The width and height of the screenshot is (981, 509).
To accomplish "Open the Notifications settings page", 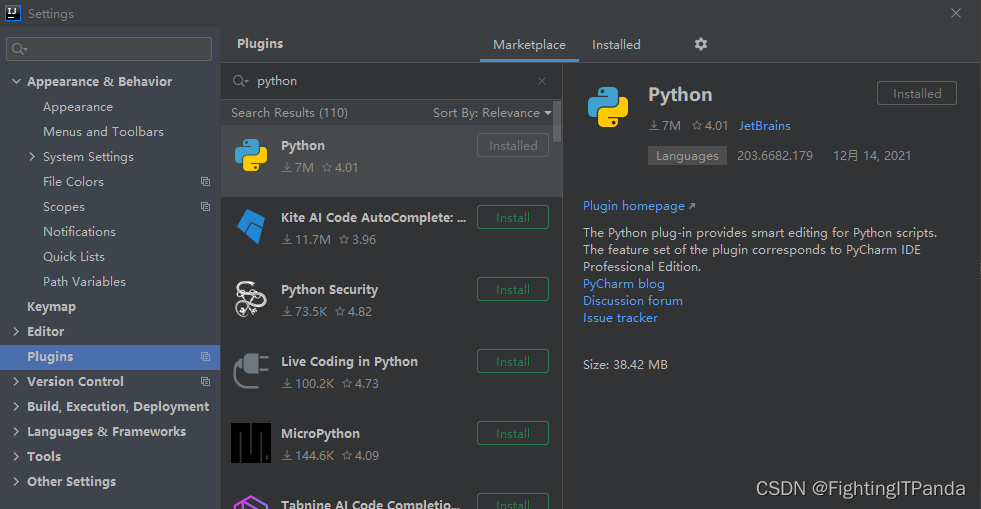I will coord(79,231).
